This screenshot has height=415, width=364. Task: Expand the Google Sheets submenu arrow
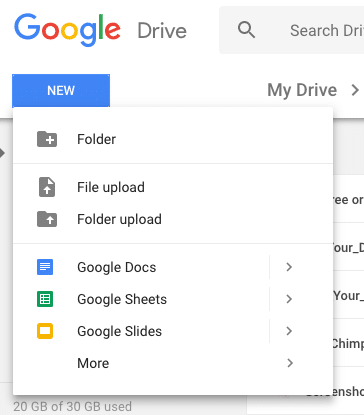289,299
